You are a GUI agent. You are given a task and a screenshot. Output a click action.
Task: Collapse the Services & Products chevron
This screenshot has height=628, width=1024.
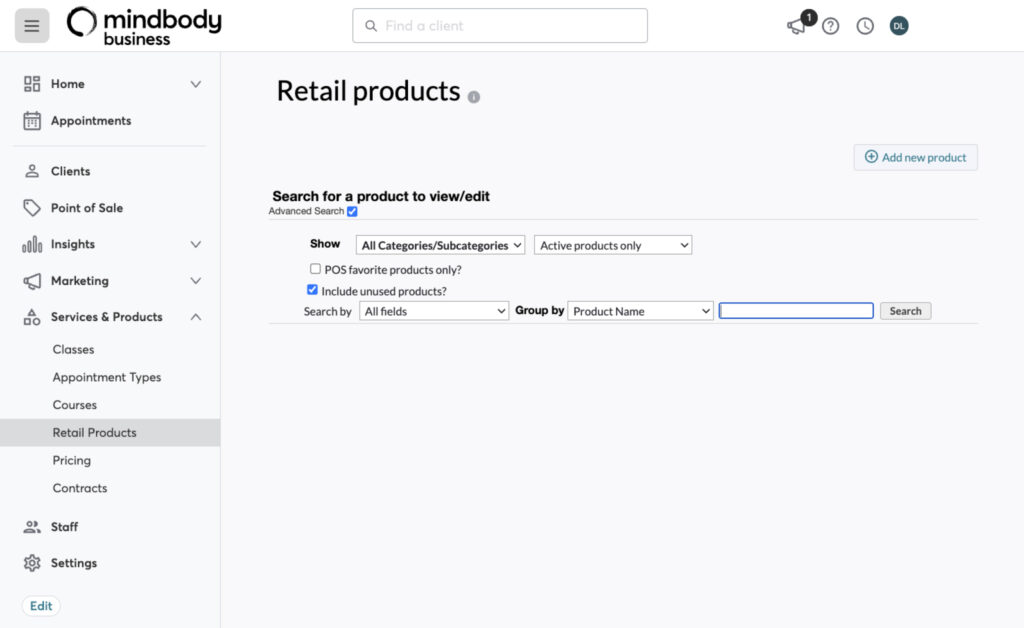(195, 317)
